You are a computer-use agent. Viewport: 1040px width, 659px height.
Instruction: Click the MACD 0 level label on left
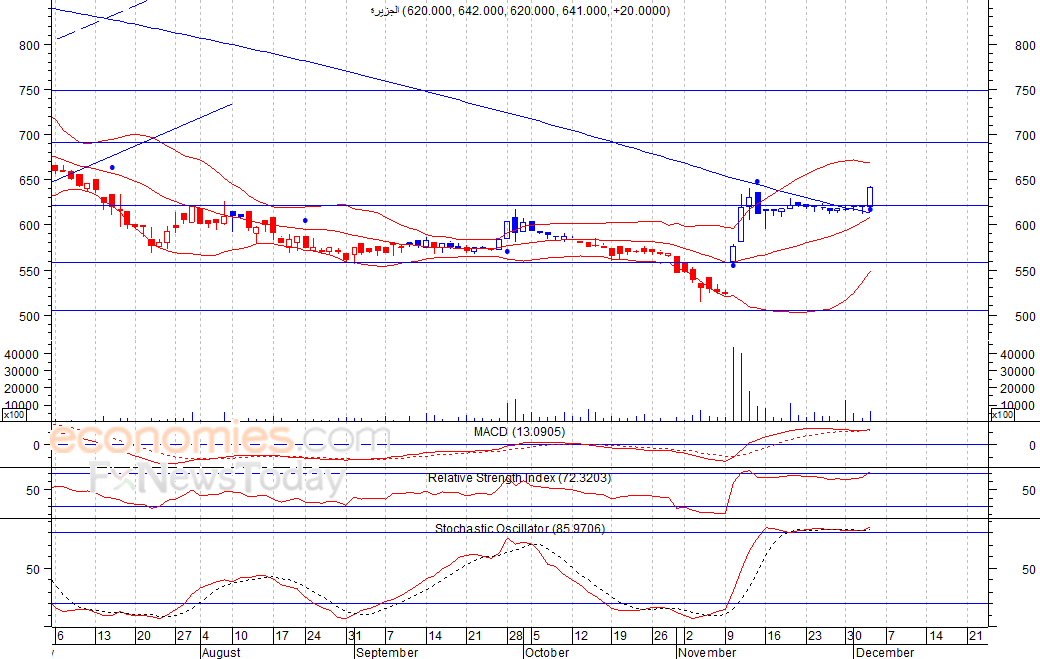(36, 446)
